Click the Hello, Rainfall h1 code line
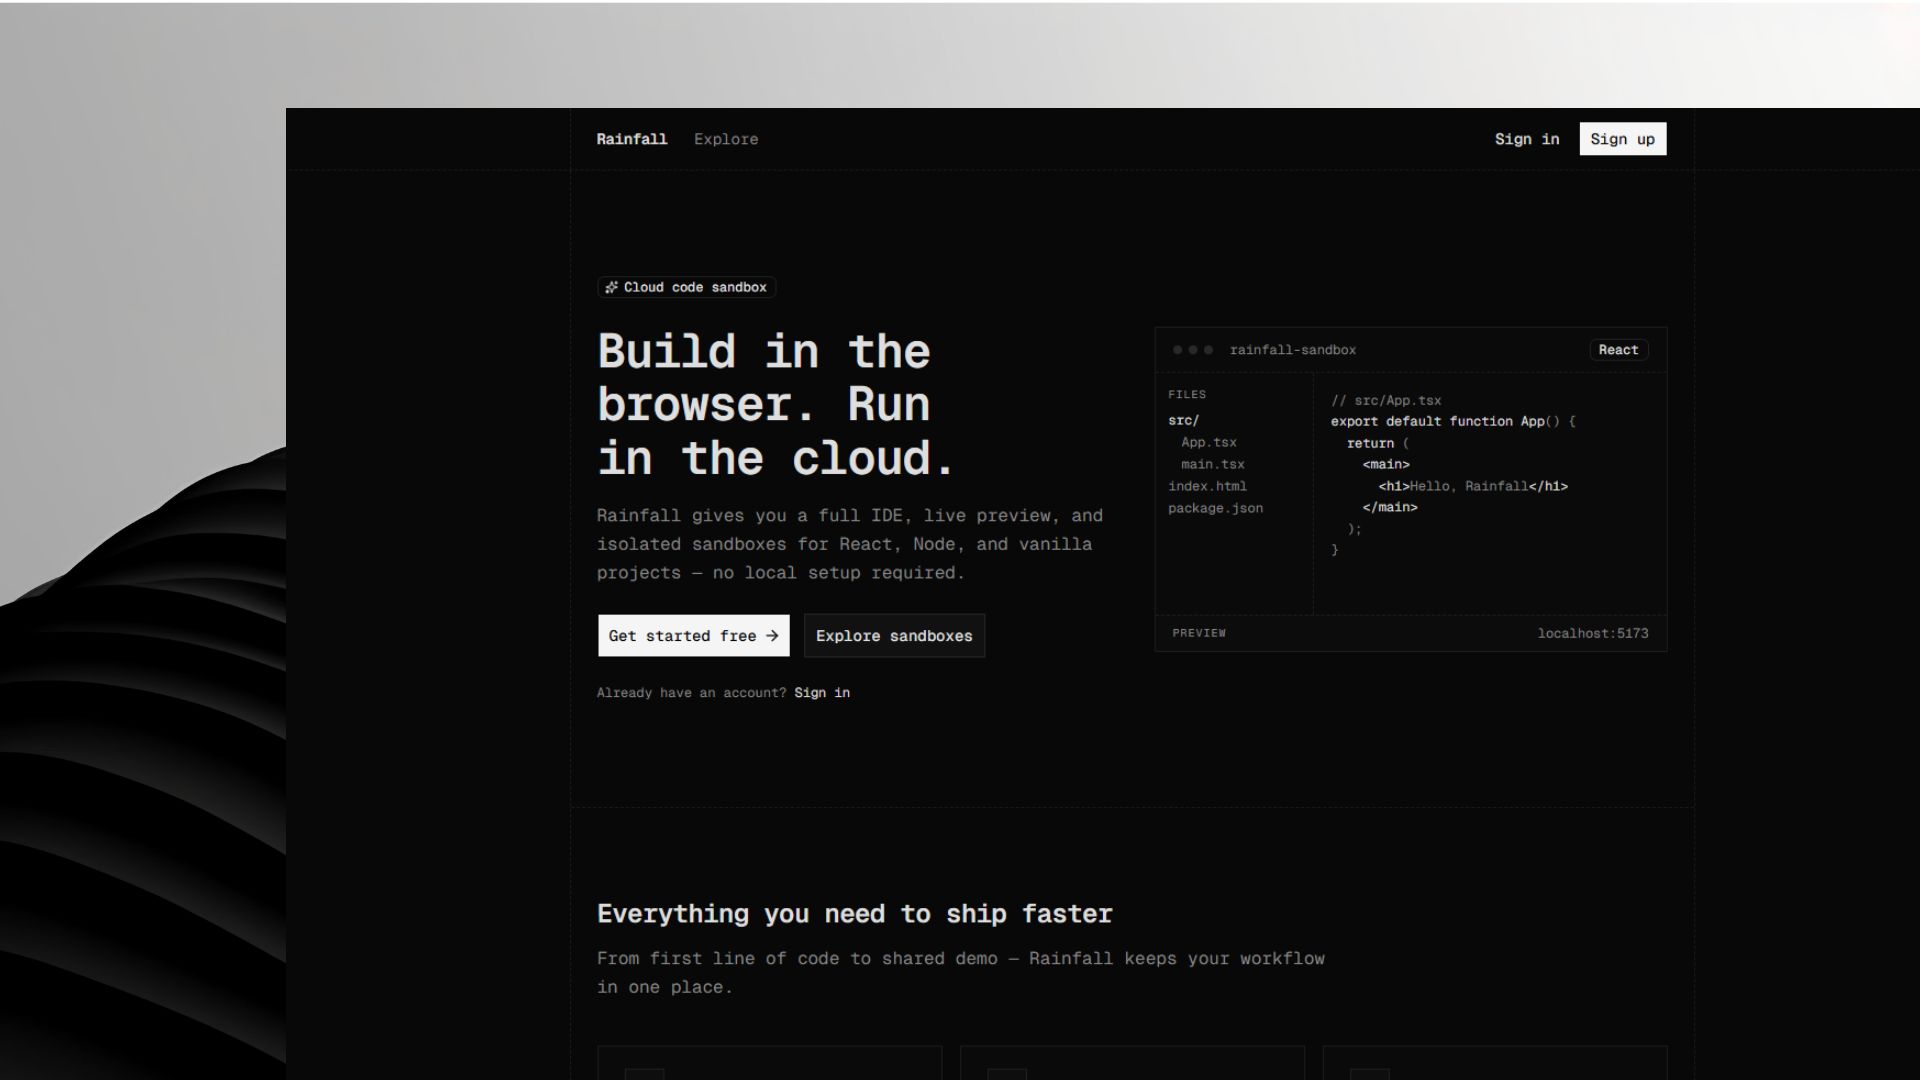Screen dimensions: 1920x1080 pos(1473,486)
